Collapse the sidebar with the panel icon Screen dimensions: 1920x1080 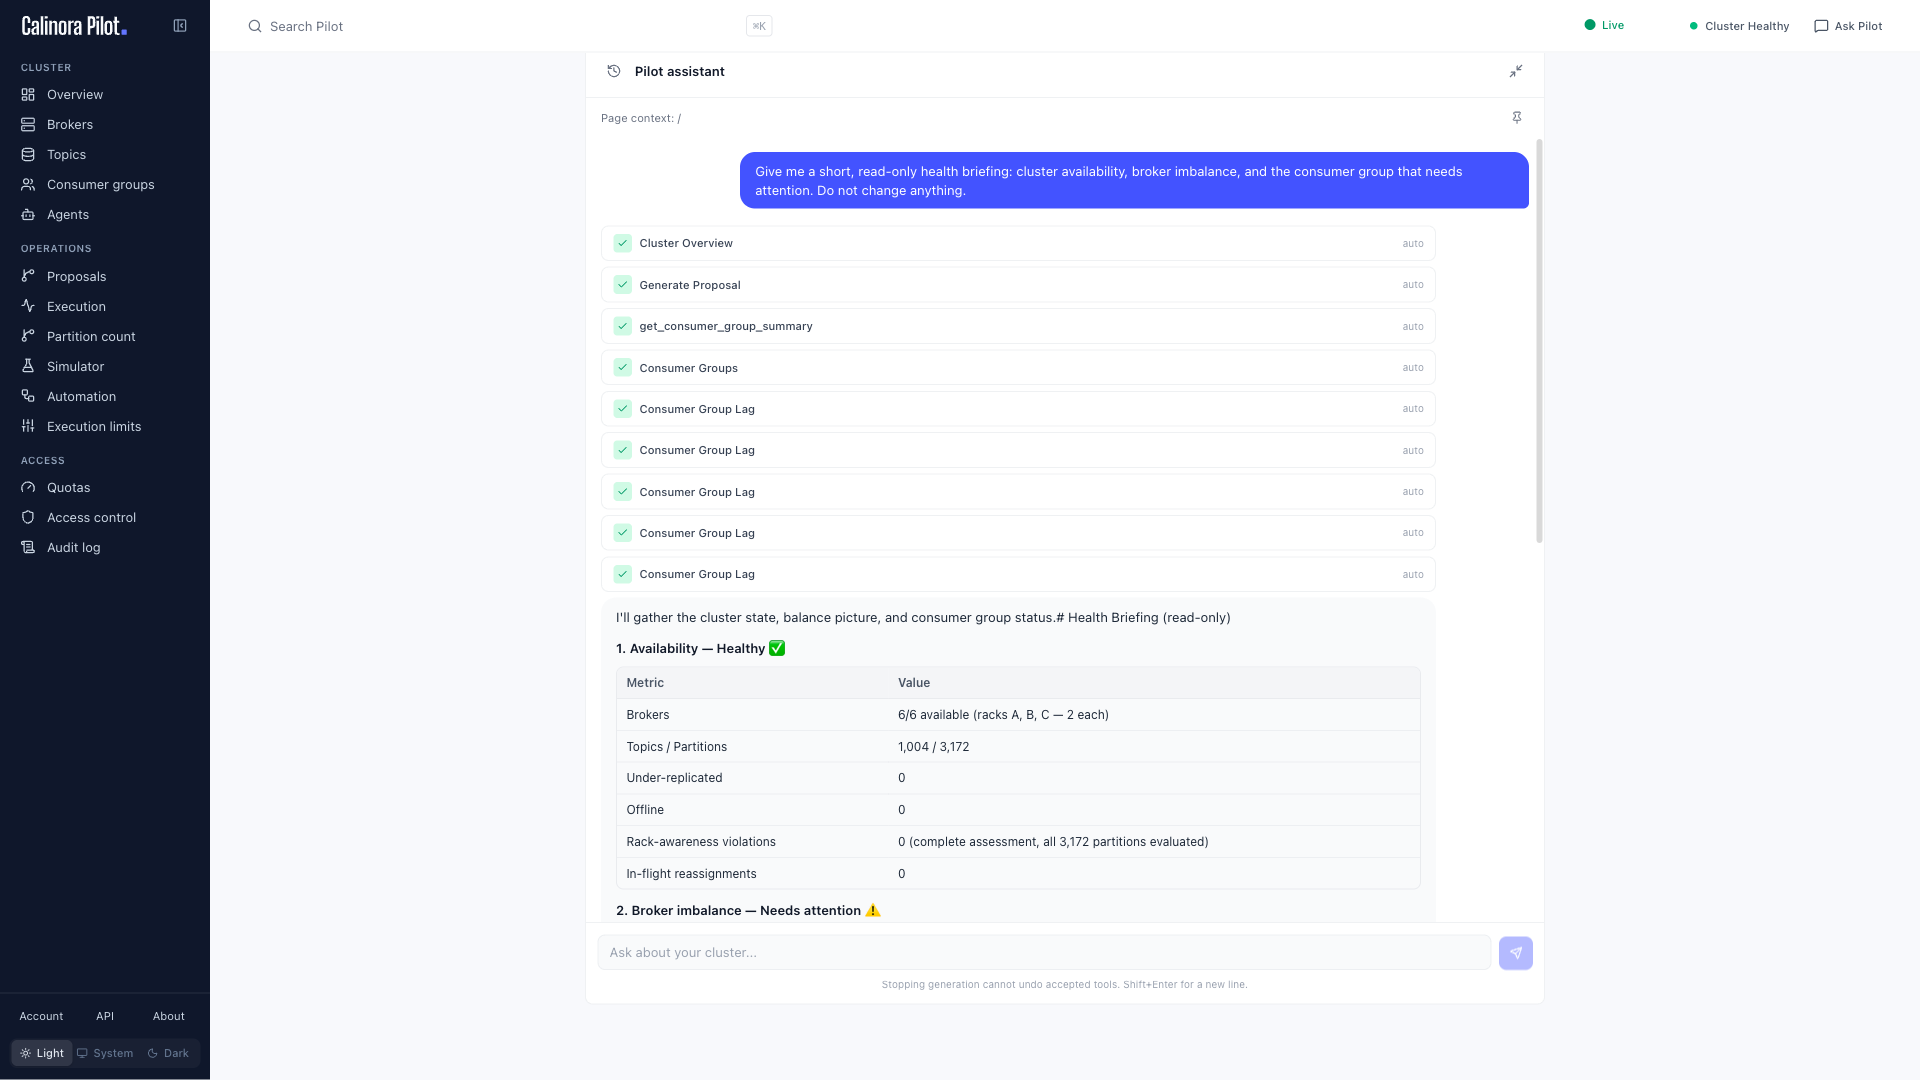[x=180, y=26]
